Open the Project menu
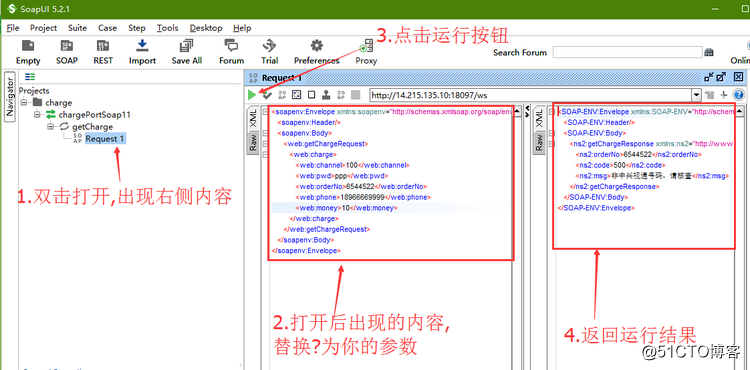750x370 pixels. [x=44, y=28]
